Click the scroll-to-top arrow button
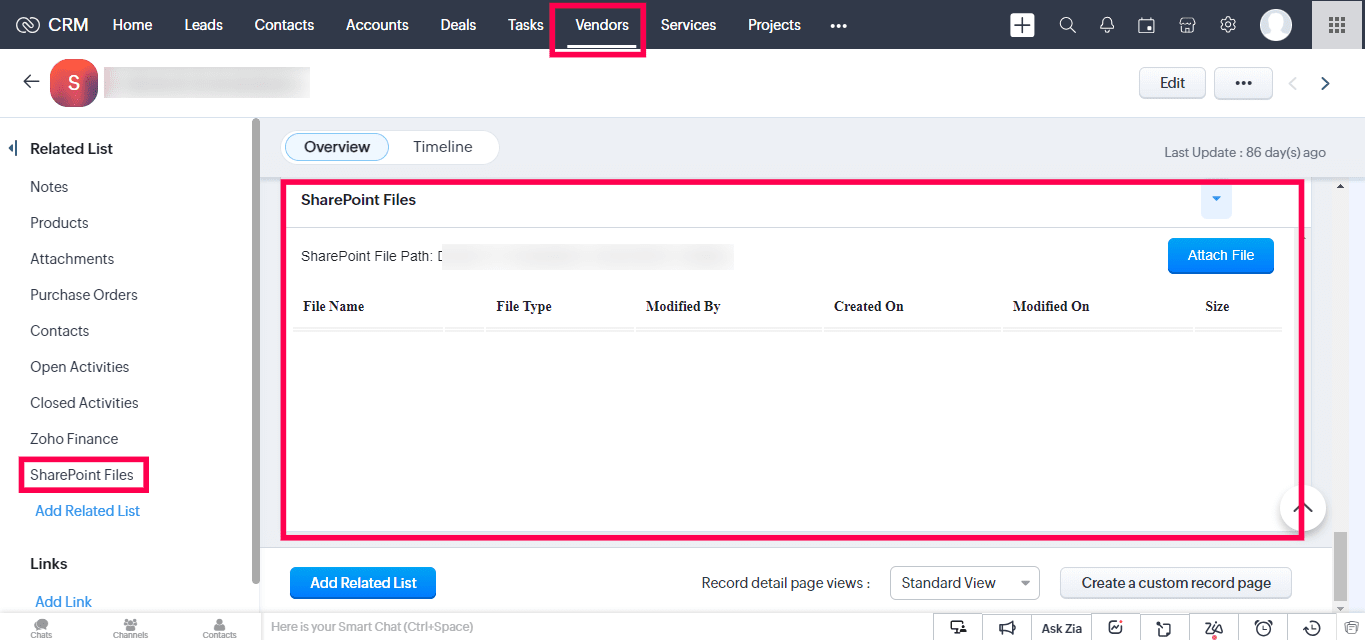 [x=1302, y=508]
